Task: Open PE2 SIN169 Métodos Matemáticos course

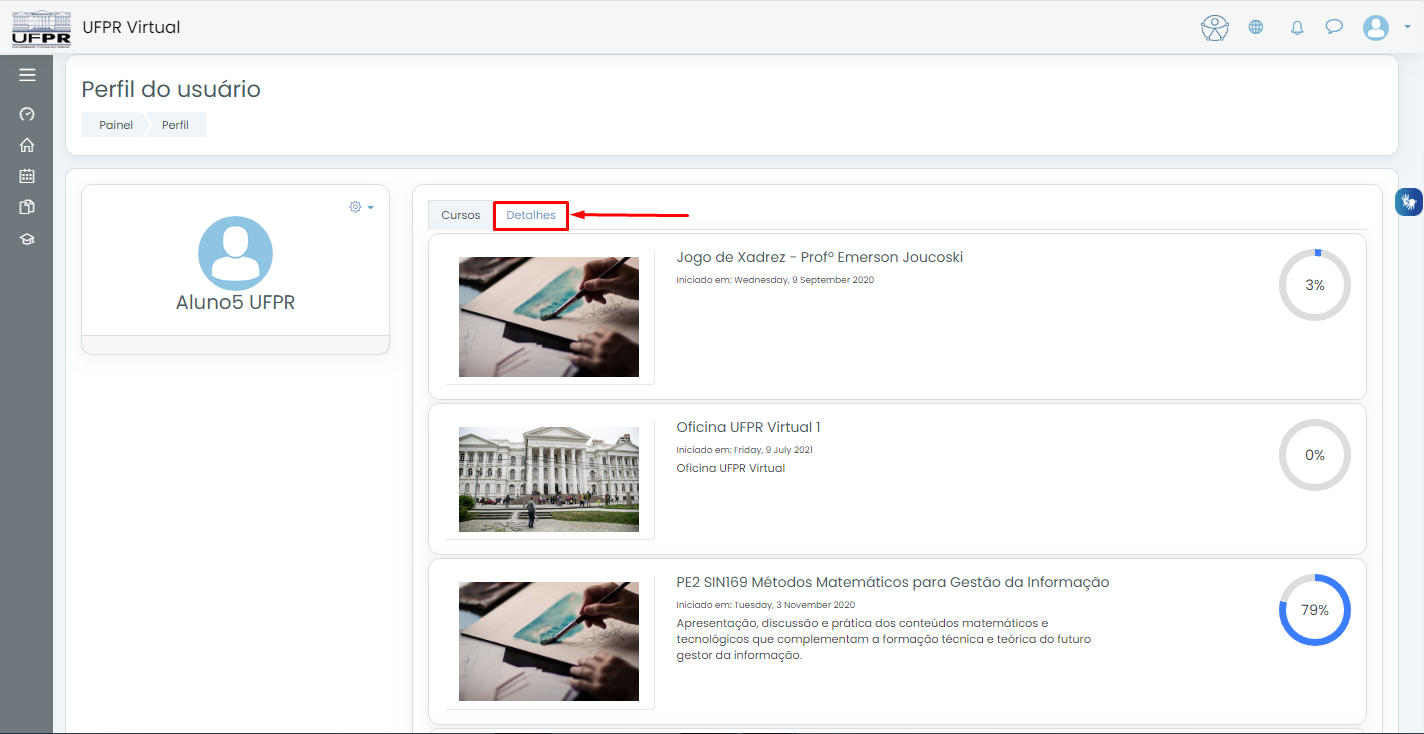Action: (893, 582)
